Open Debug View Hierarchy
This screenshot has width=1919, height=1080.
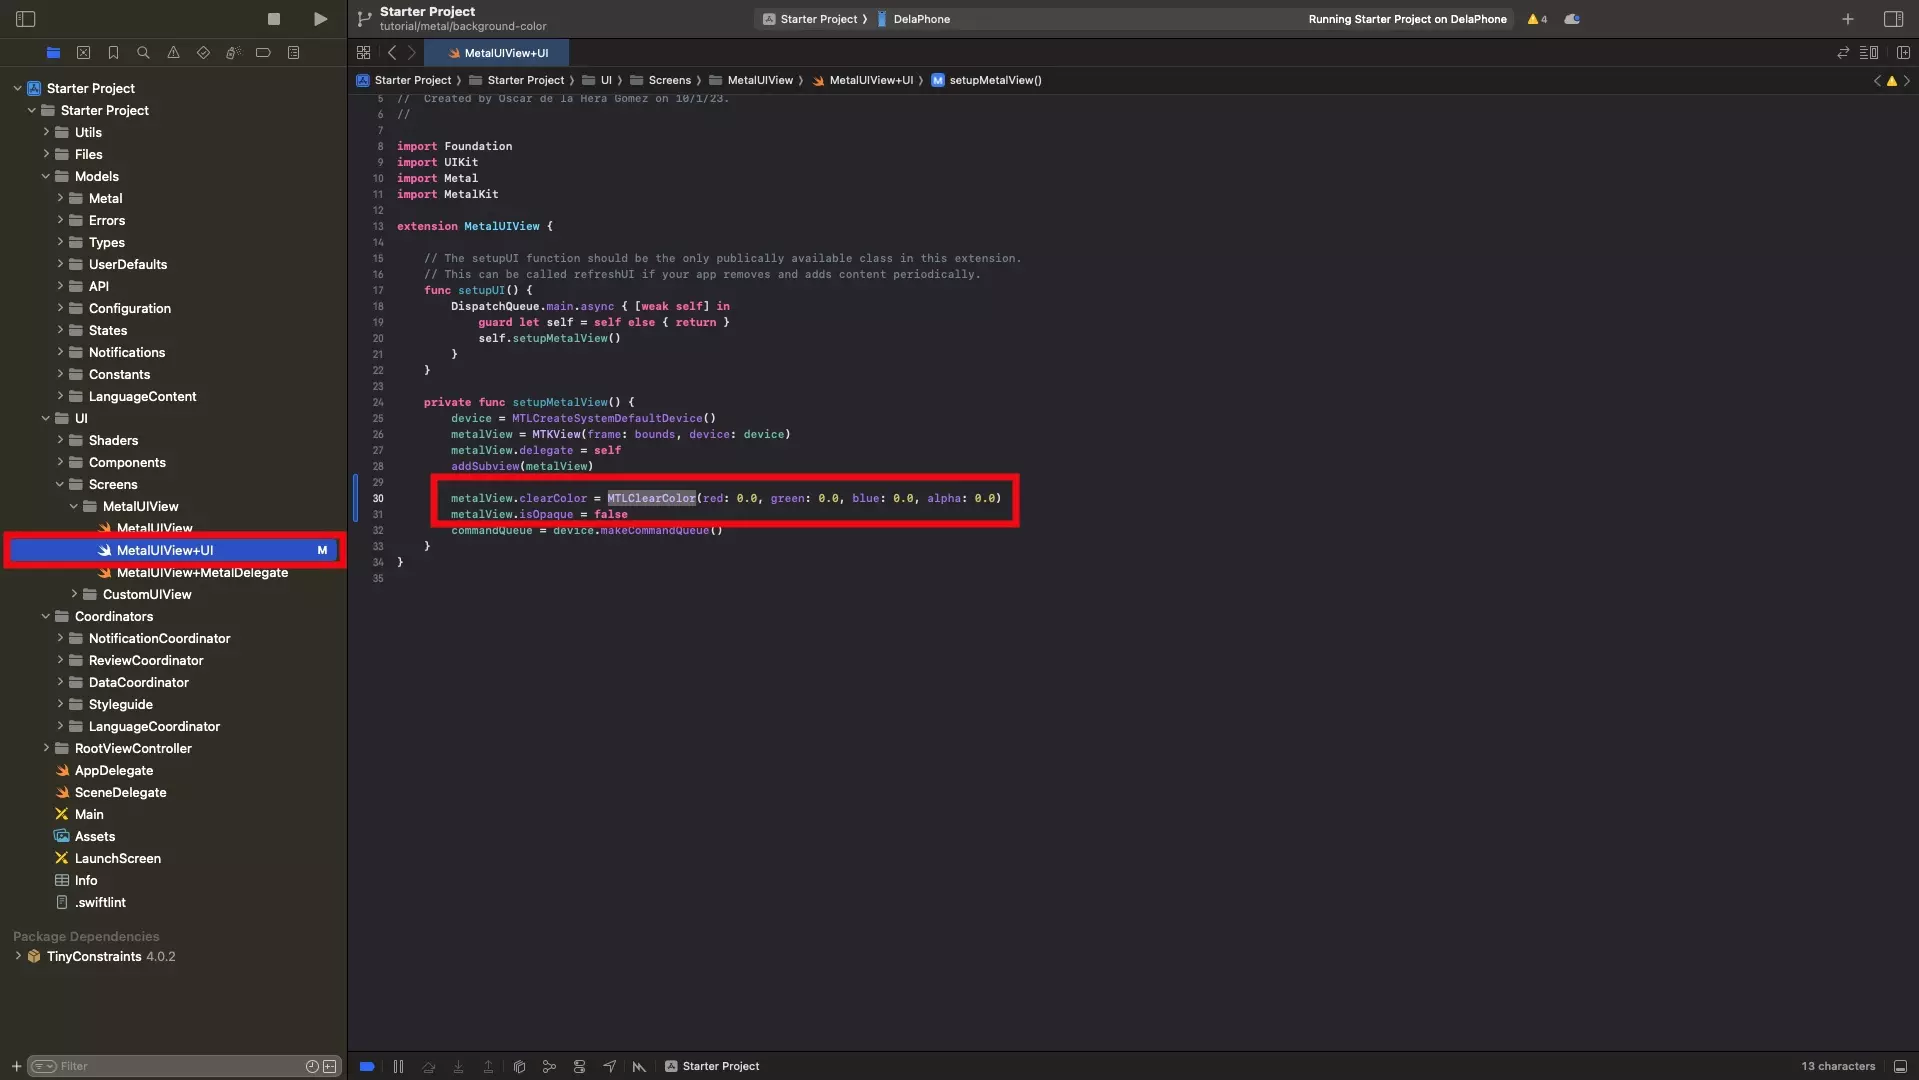coord(519,1066)
